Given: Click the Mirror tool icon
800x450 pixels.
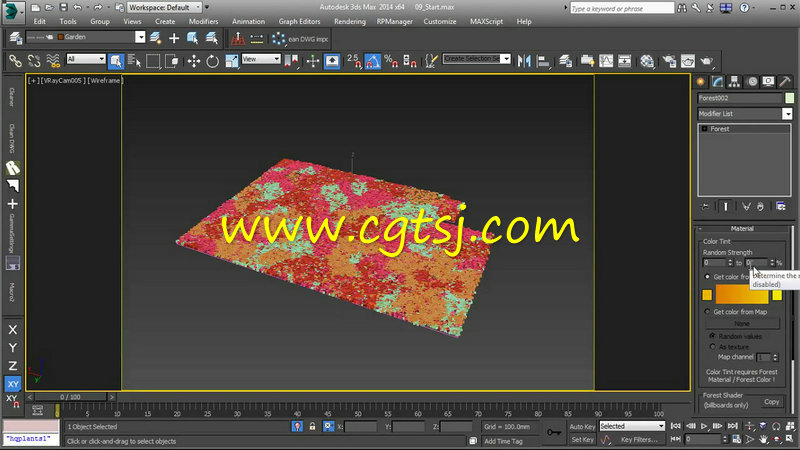Looking at the screenshot, I should click(524, 61).
